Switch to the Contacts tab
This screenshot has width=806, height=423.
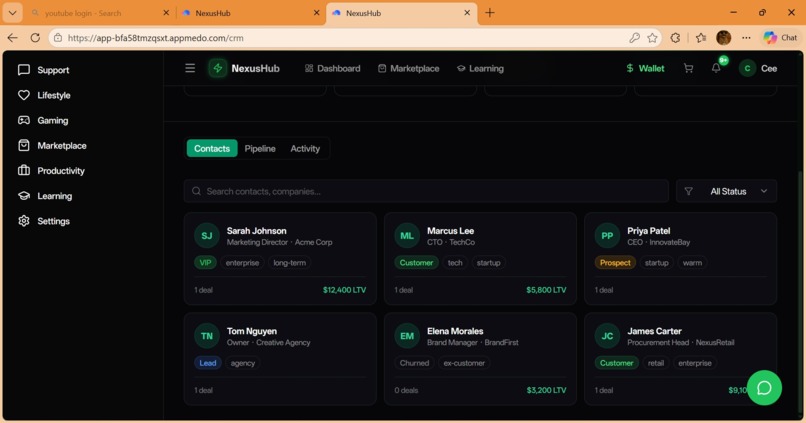[212, 149]
